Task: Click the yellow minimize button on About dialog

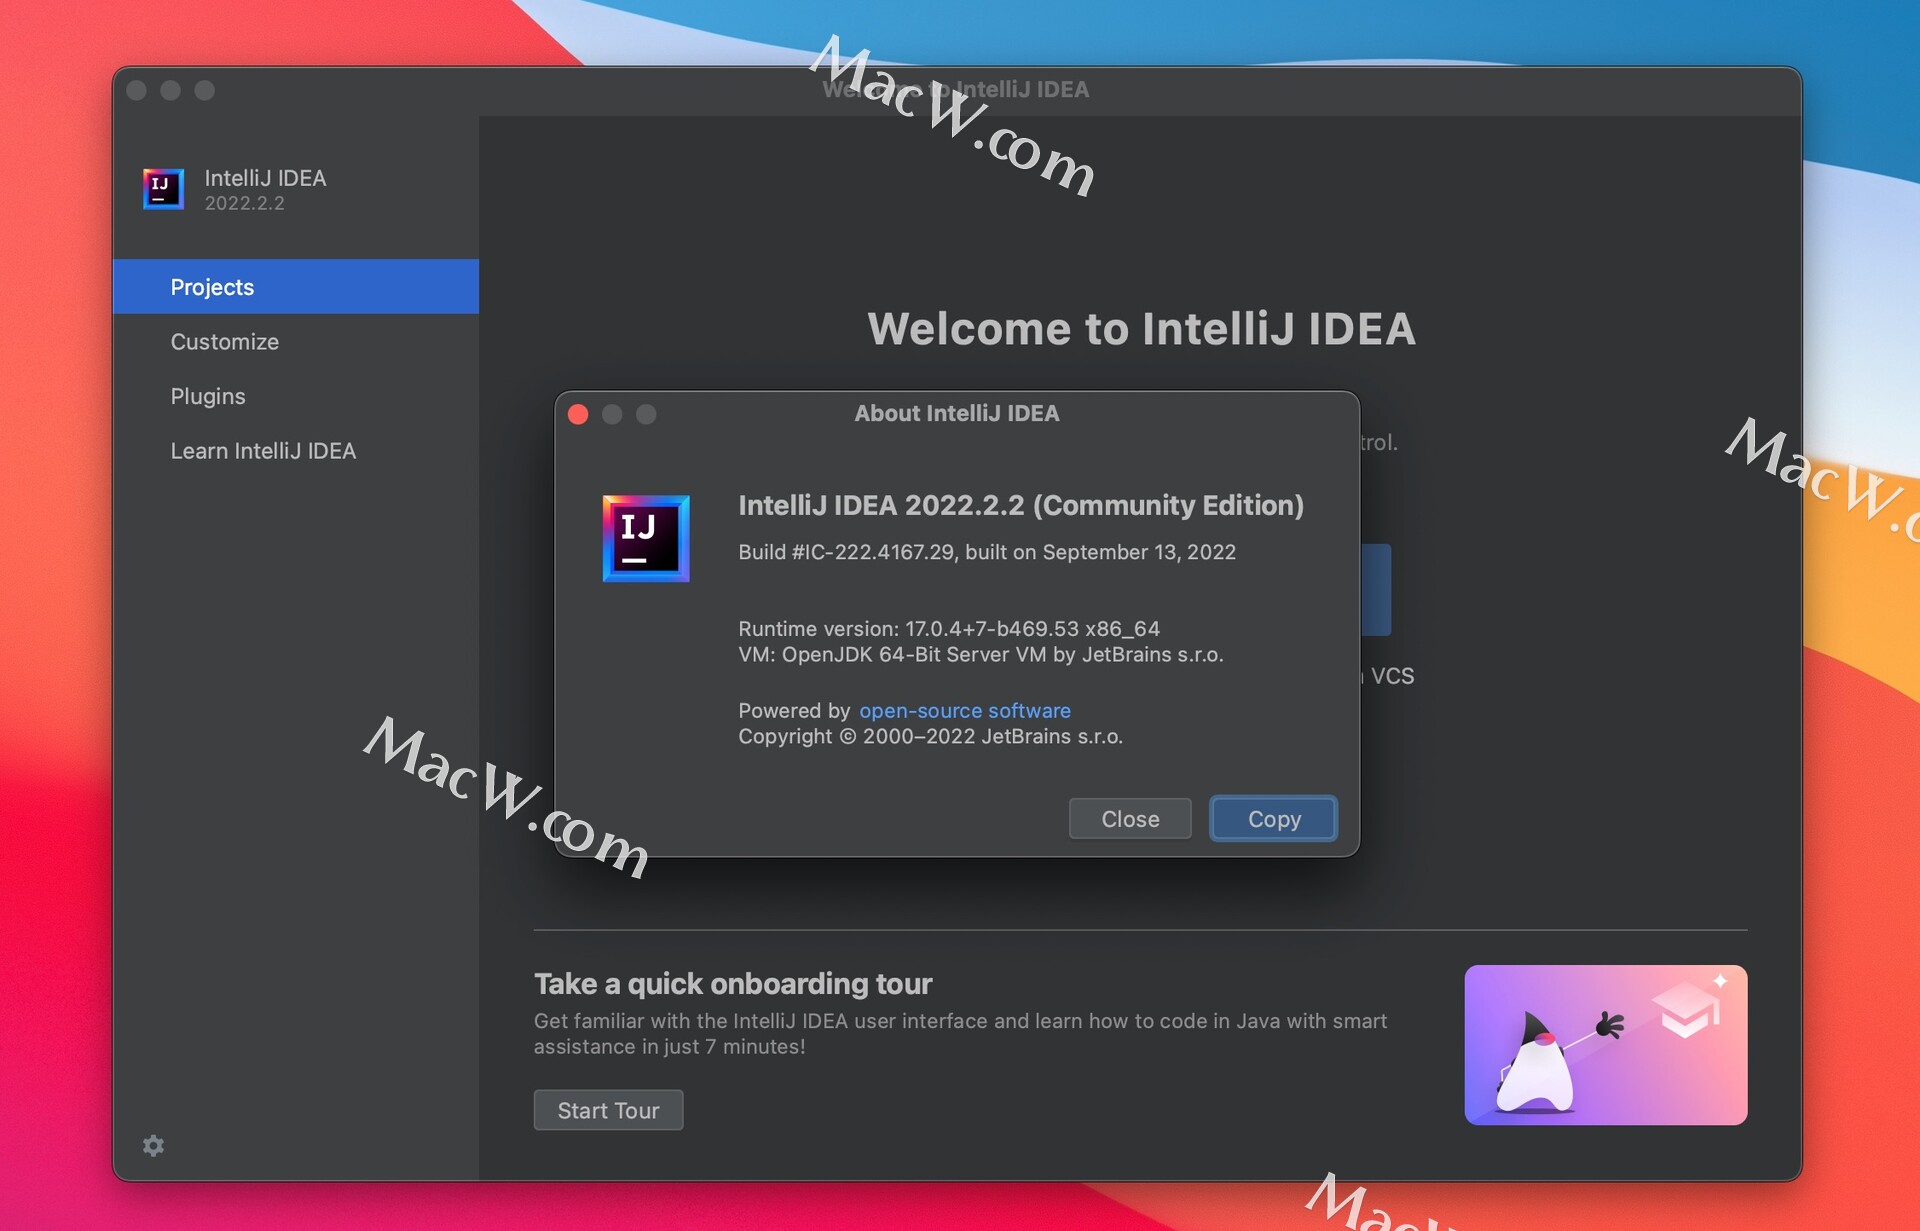Action: click(x=612, y=413)
